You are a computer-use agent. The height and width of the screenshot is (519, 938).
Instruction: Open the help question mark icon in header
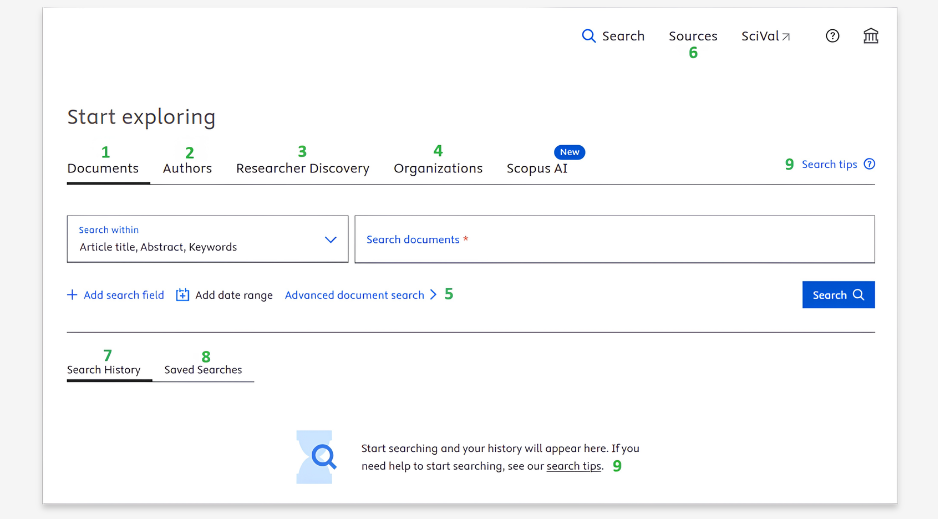tap(832, 36)
